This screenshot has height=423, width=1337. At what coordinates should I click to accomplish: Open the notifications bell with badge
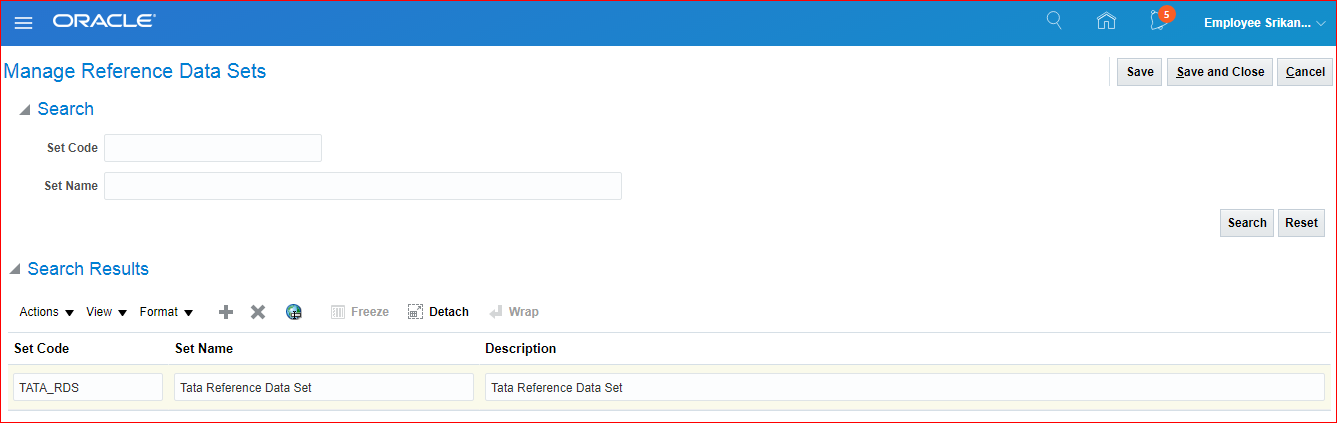point(1159,21)
